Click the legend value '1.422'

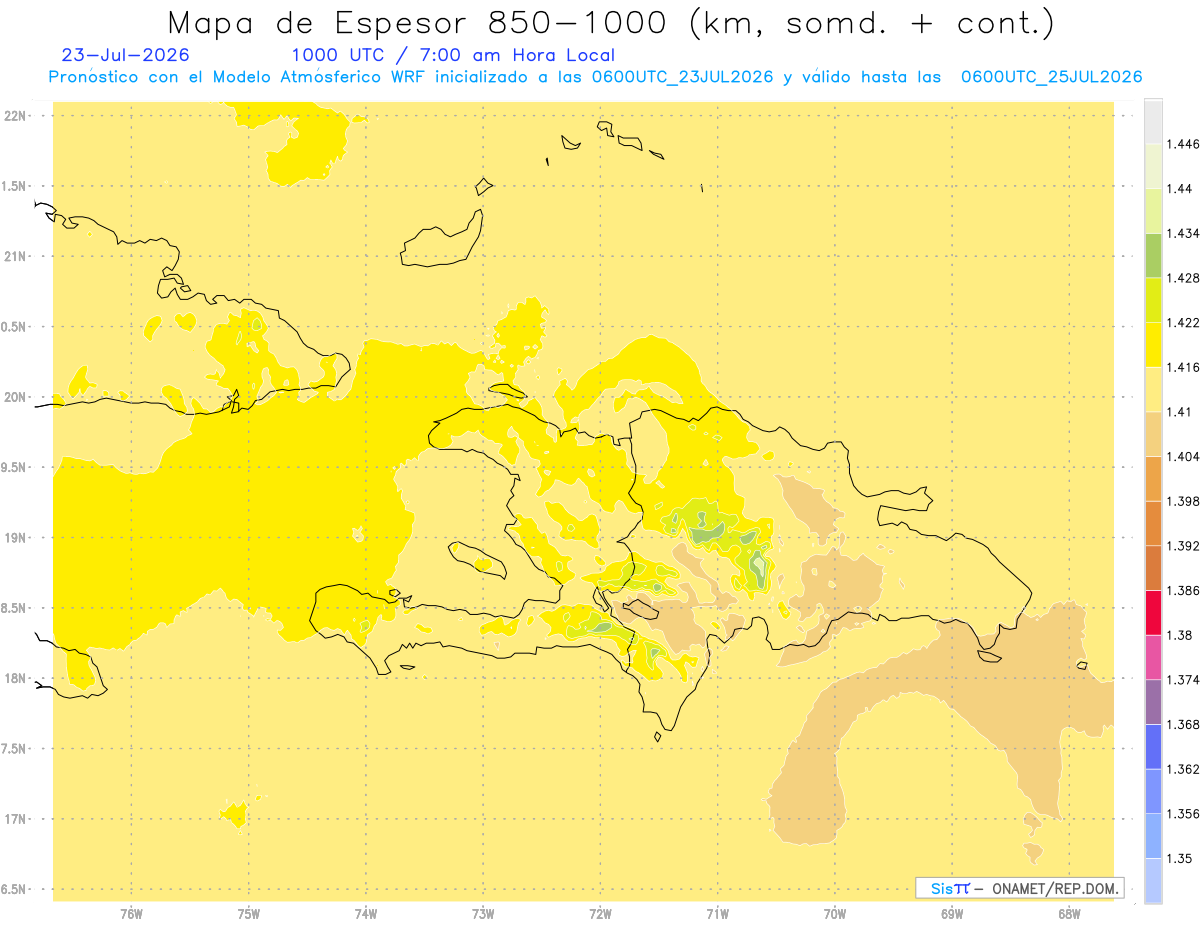(x=1182, y=323)
